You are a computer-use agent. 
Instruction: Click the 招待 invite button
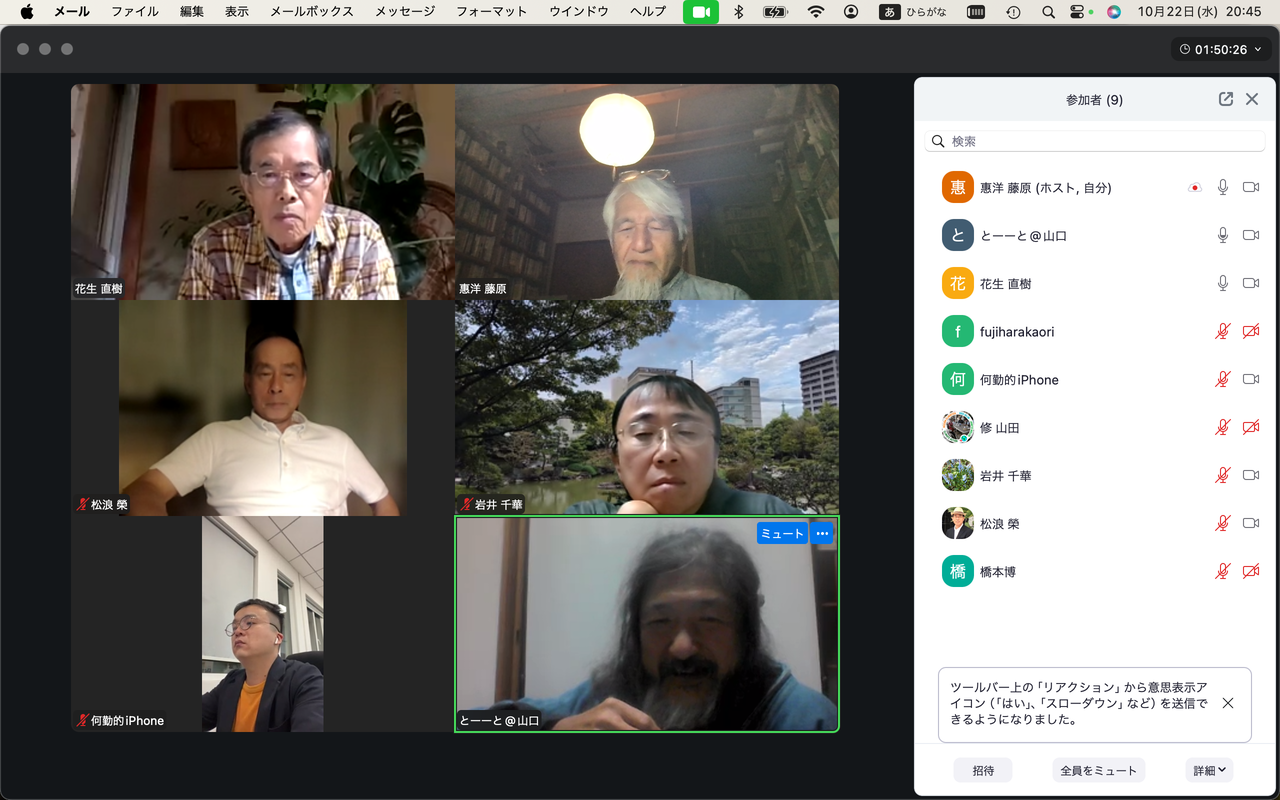[983, 770]
